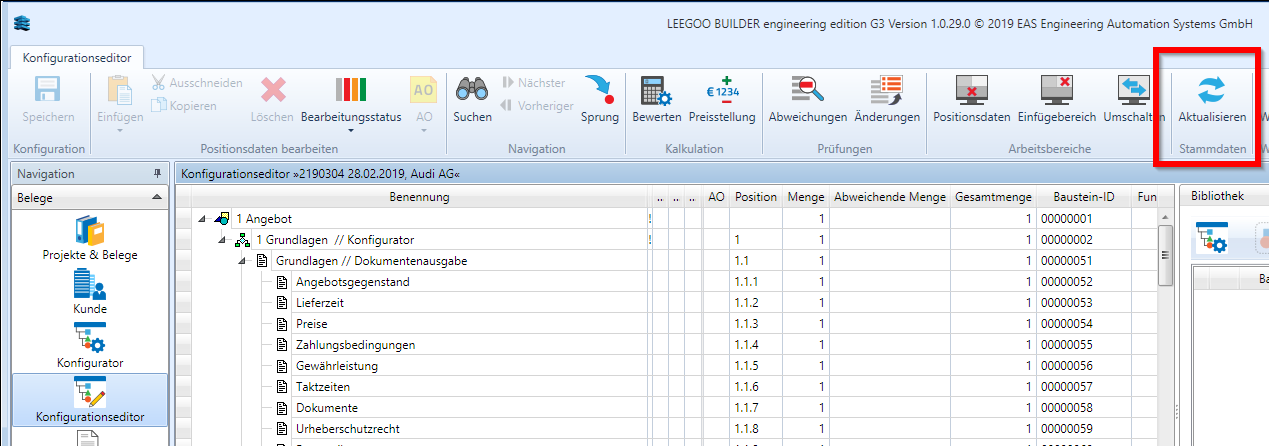Collapse the 1 Angebot tree node
The height and width of the screenshot is (446, 1269).
pos(204,218)
